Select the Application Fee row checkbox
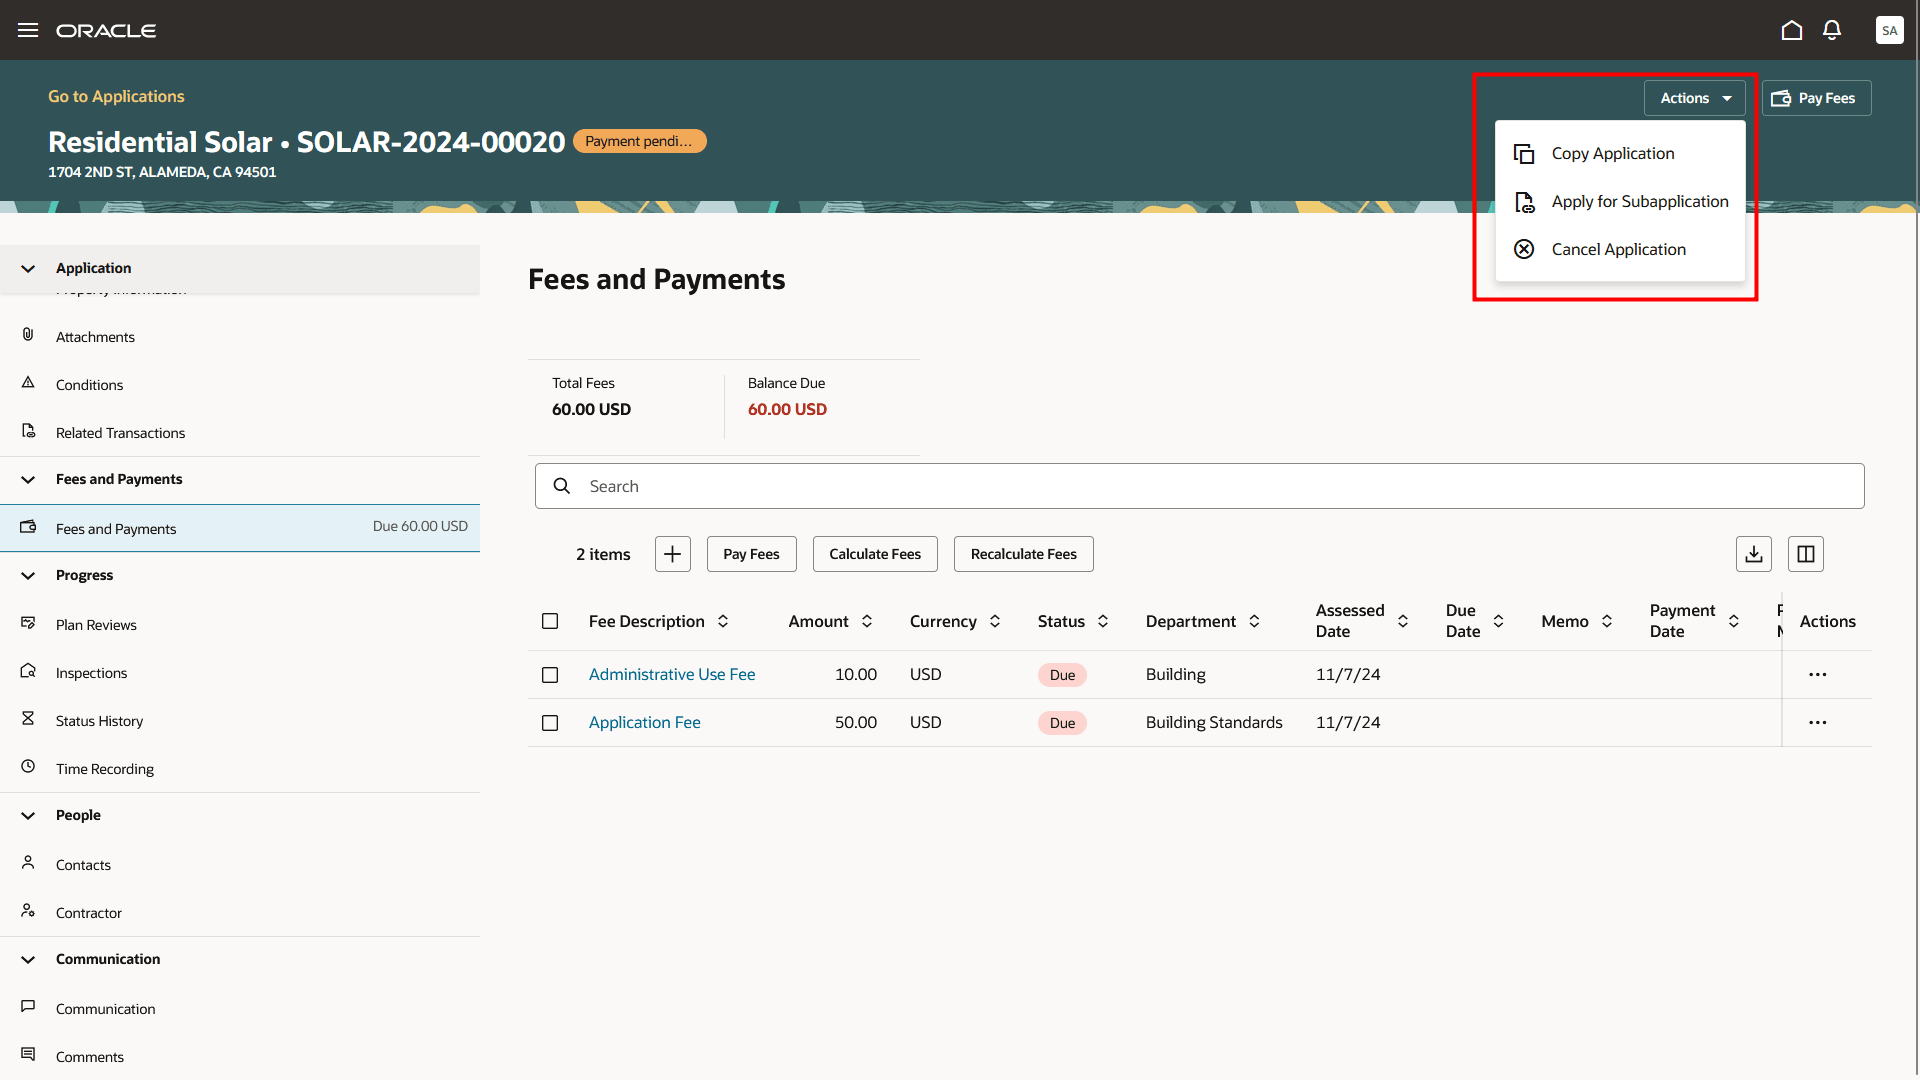 pos(550,722)
